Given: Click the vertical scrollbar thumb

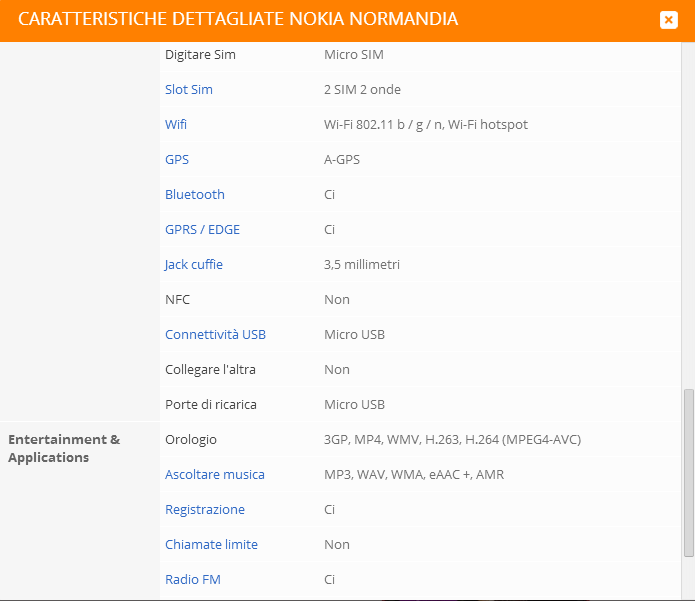Looking at the screenshot, I should point(688,472).
